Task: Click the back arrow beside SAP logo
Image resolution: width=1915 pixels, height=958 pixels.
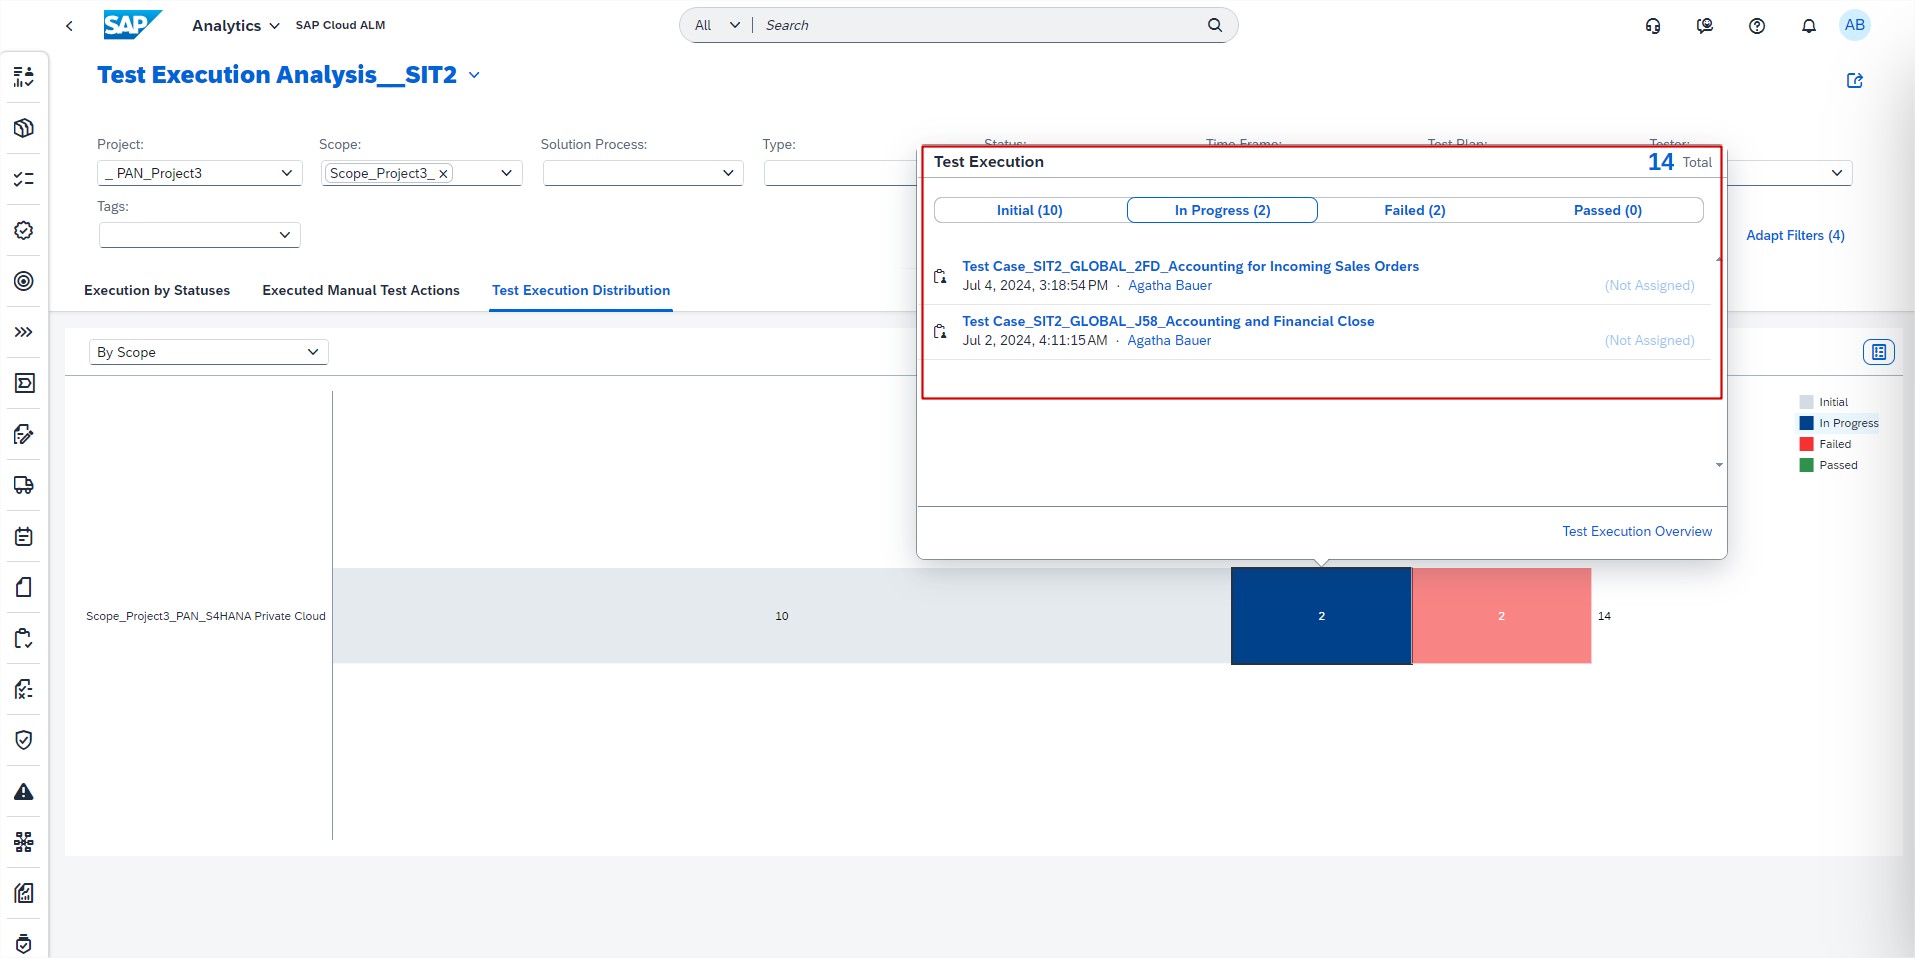Action: pos(69,26)
